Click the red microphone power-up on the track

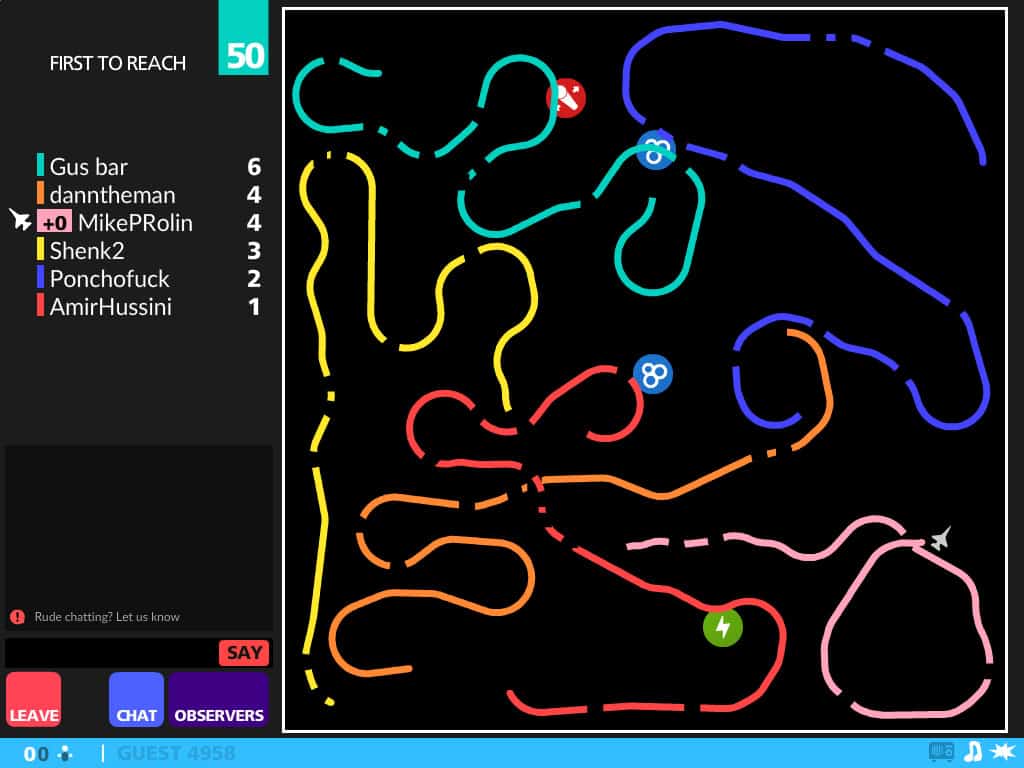point(566,97)
